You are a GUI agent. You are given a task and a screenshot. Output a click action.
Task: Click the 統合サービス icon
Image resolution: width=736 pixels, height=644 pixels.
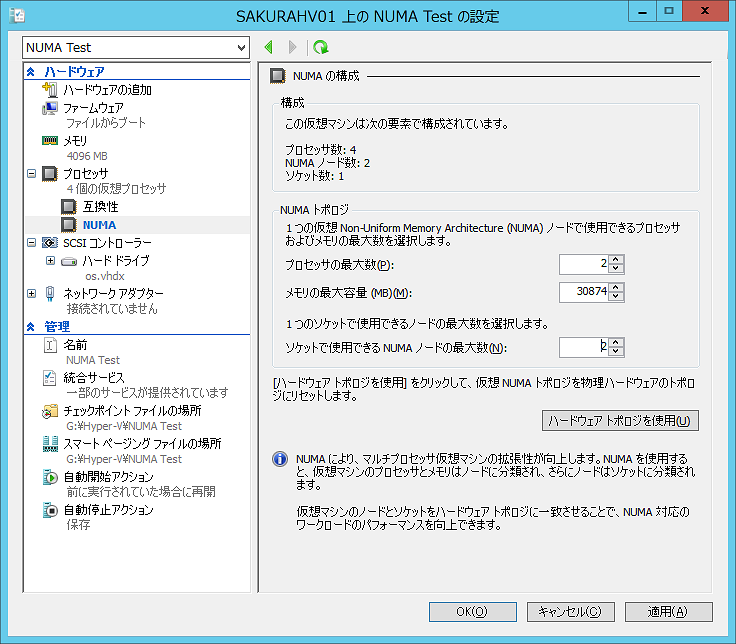(x=50, y=378)
